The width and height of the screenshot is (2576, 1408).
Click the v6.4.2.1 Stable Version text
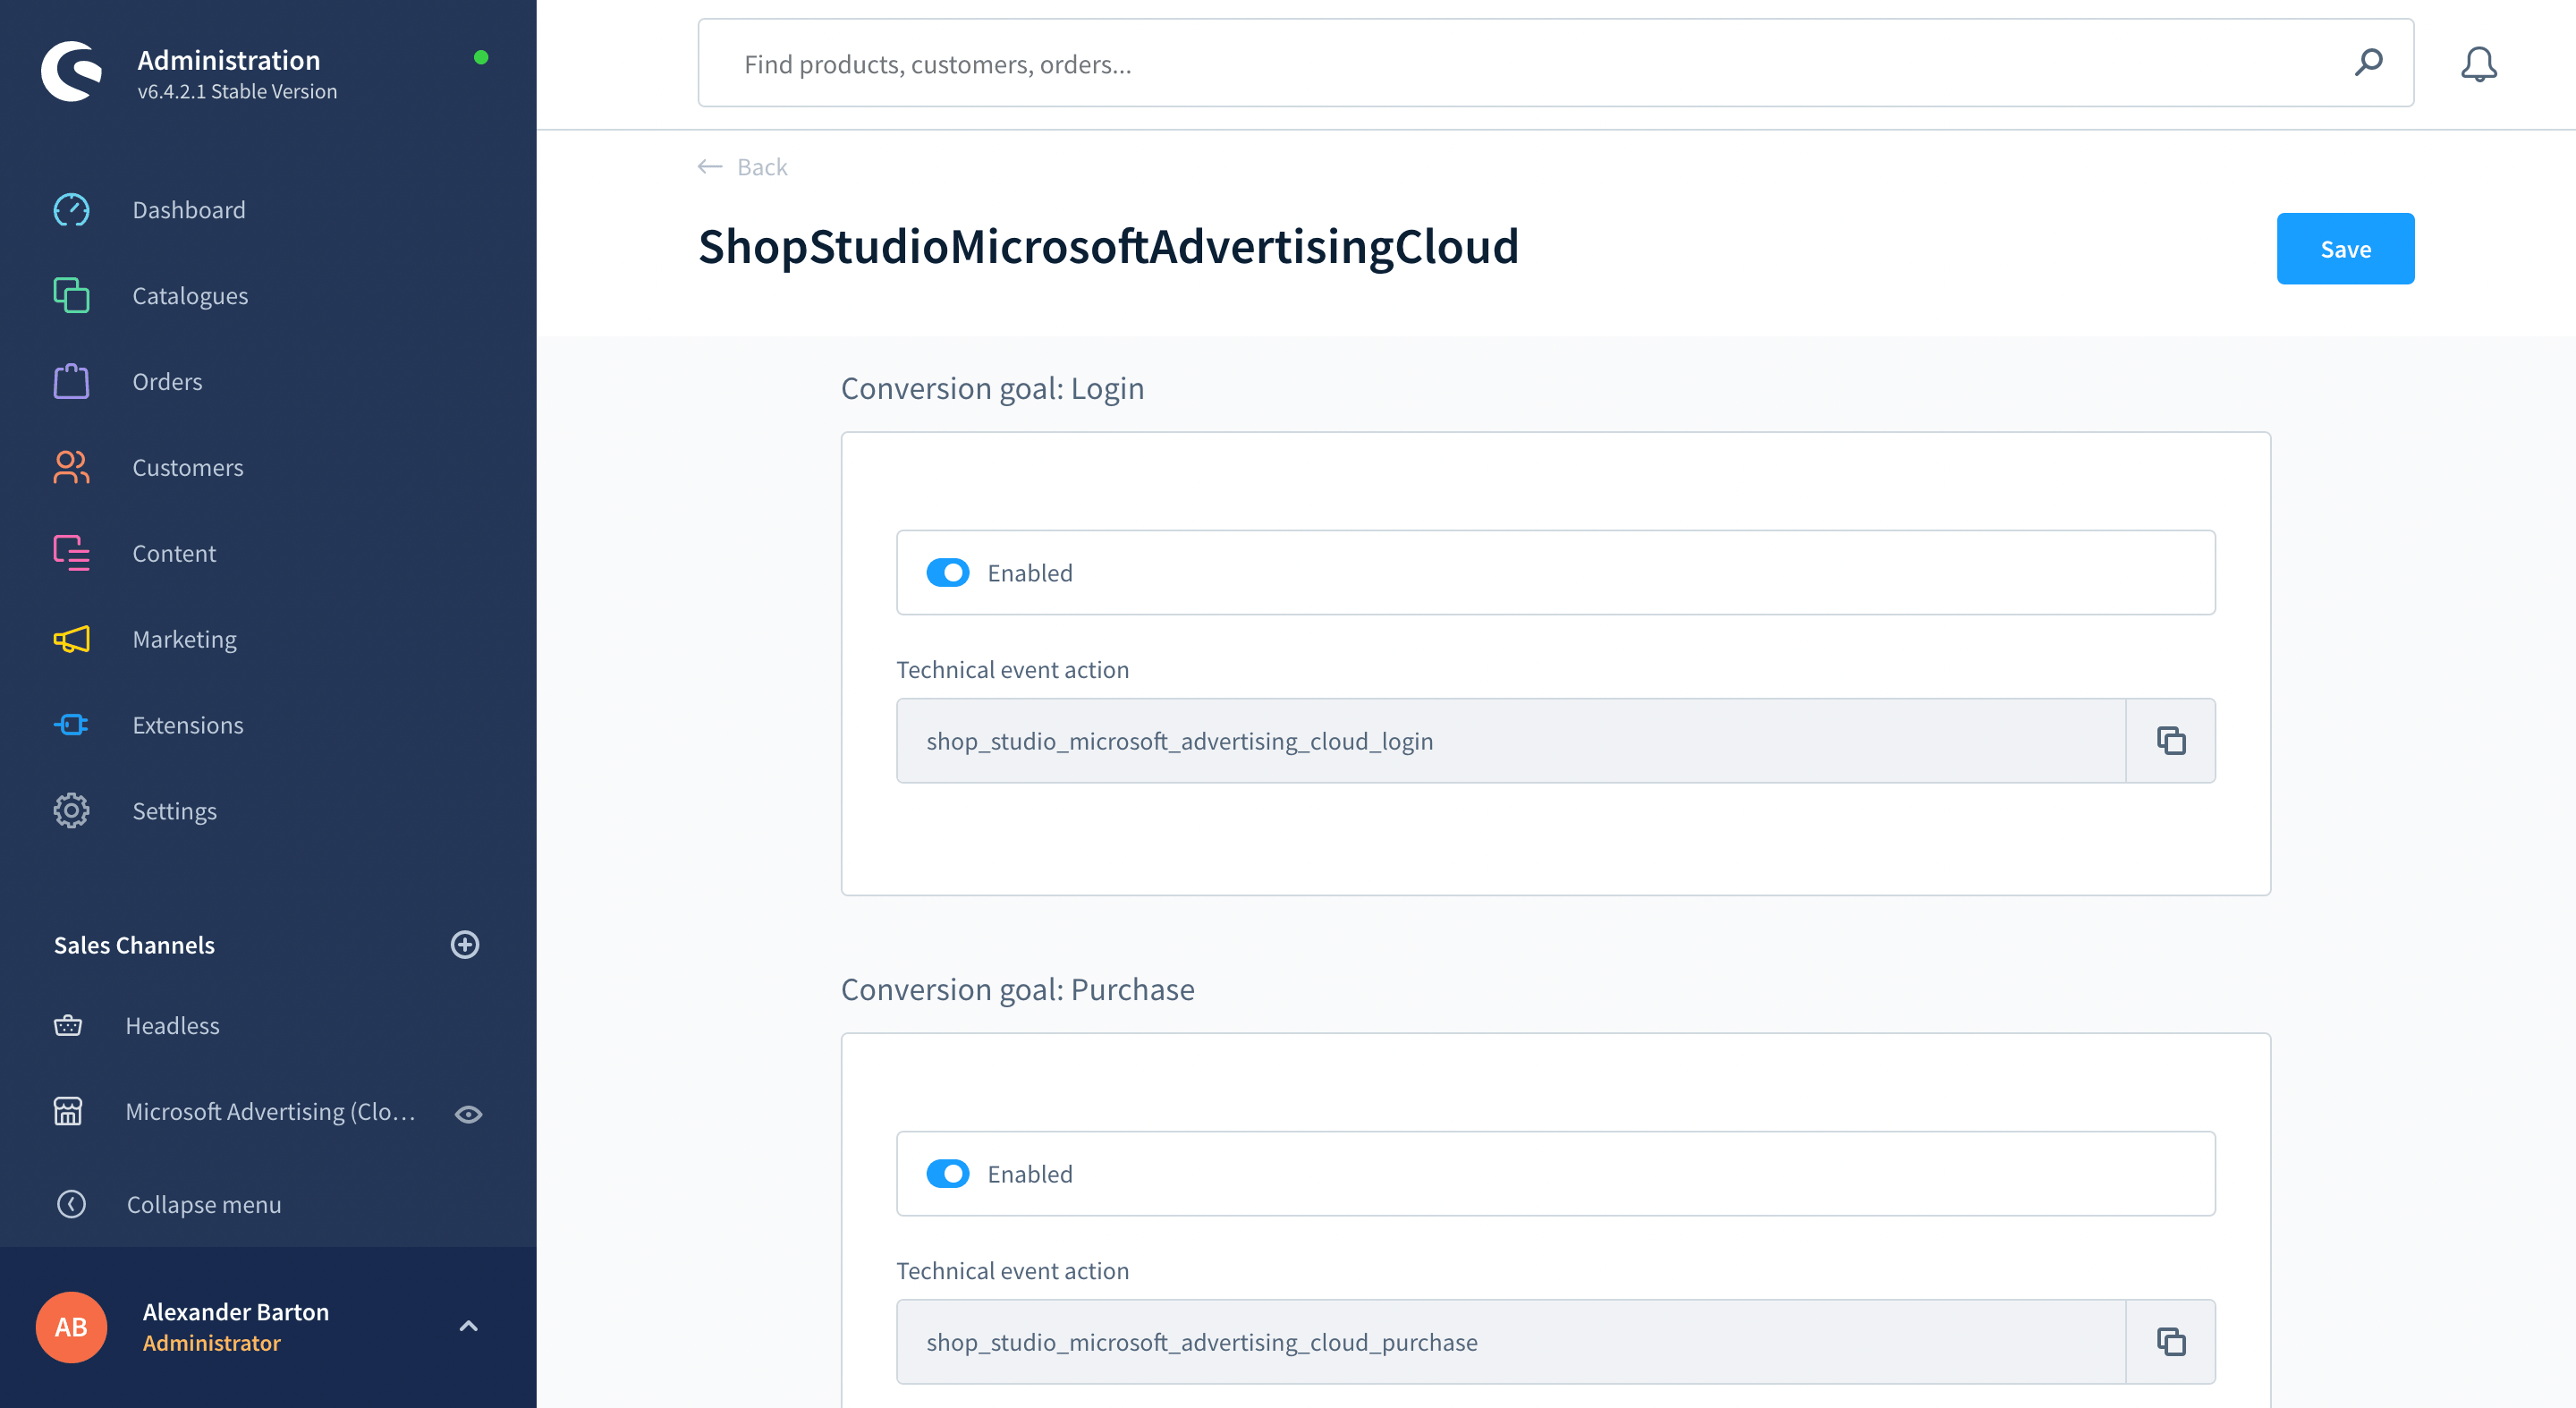(x=237, y=91)
